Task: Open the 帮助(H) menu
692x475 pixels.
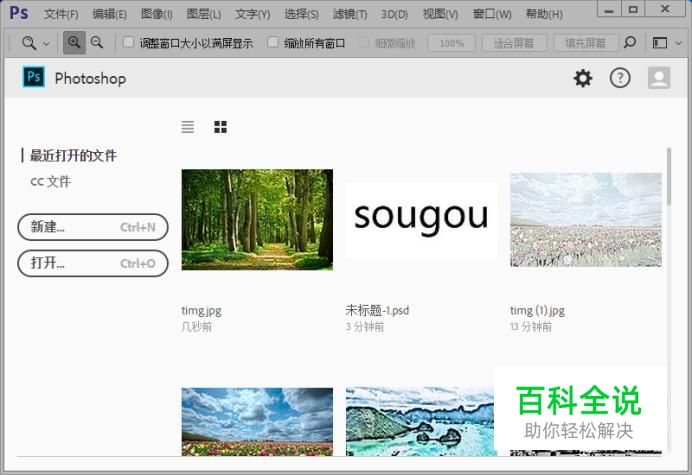Action: 544,14
